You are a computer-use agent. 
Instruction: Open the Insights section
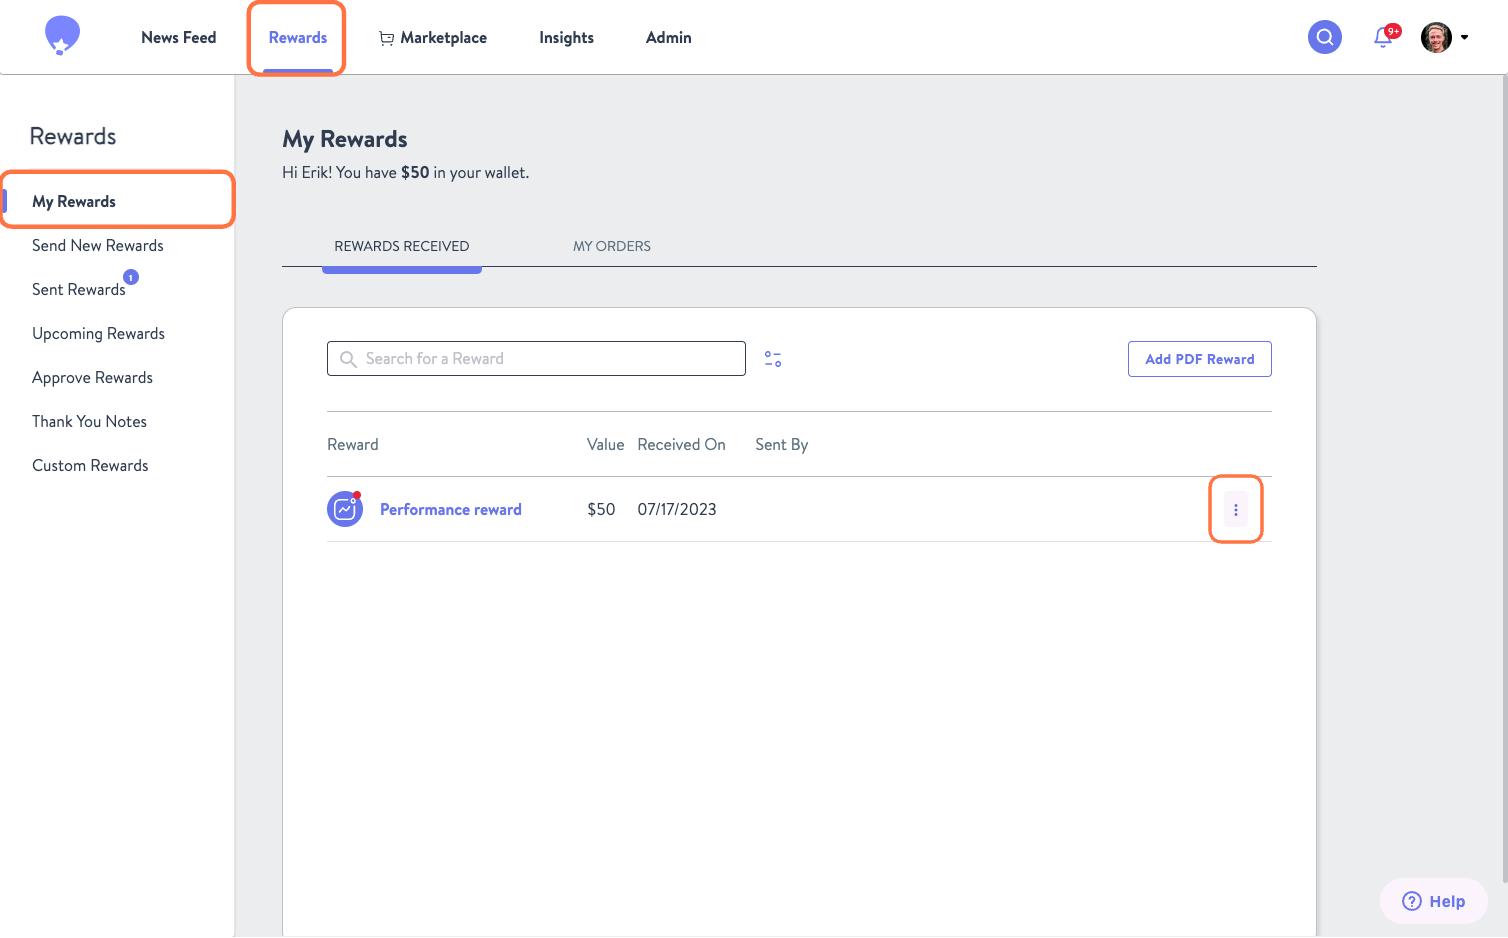point(566,37)
